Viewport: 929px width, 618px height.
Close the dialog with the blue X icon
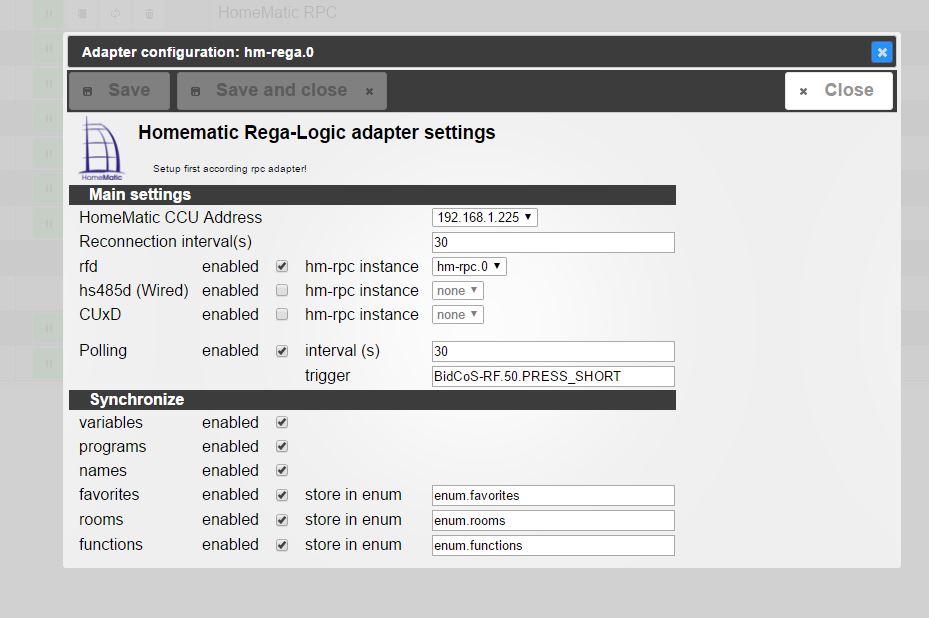coord(882,52)
